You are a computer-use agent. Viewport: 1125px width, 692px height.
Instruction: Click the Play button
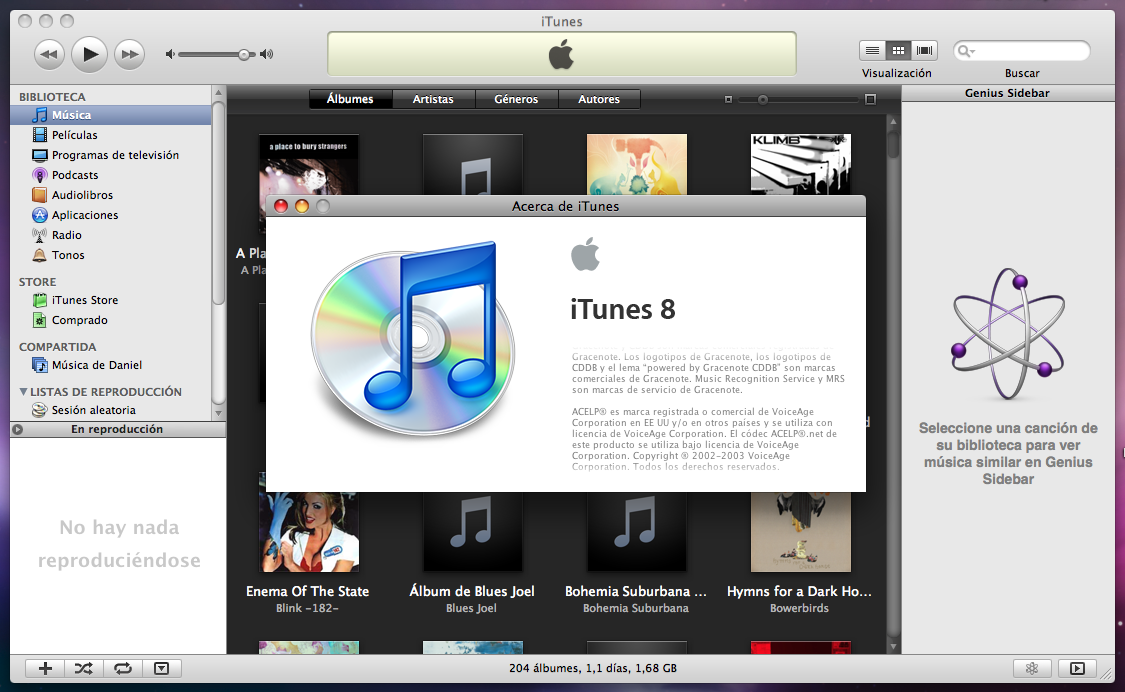(x=90, y=54)
